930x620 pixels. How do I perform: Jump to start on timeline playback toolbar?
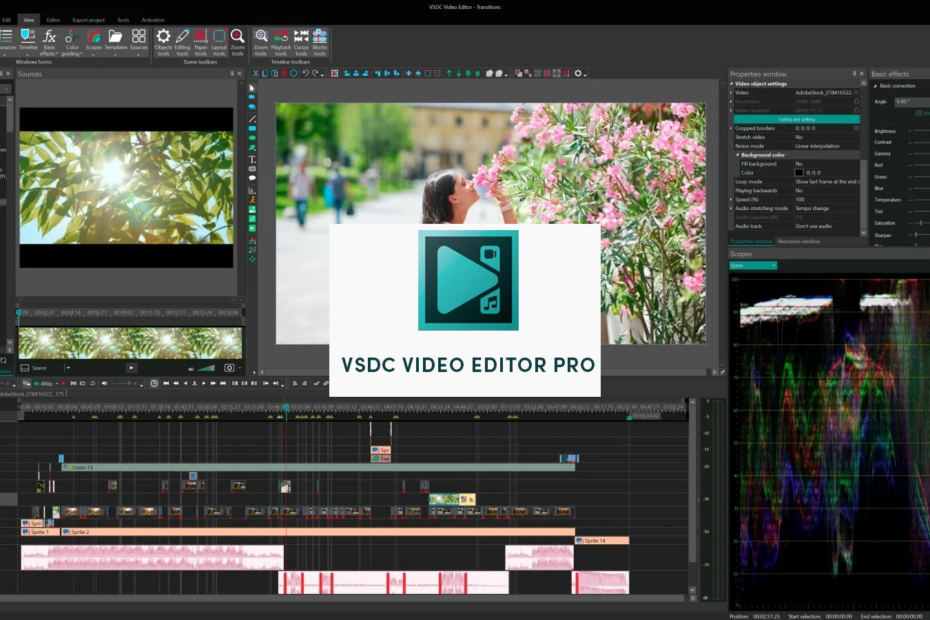[x=166, y=384]
